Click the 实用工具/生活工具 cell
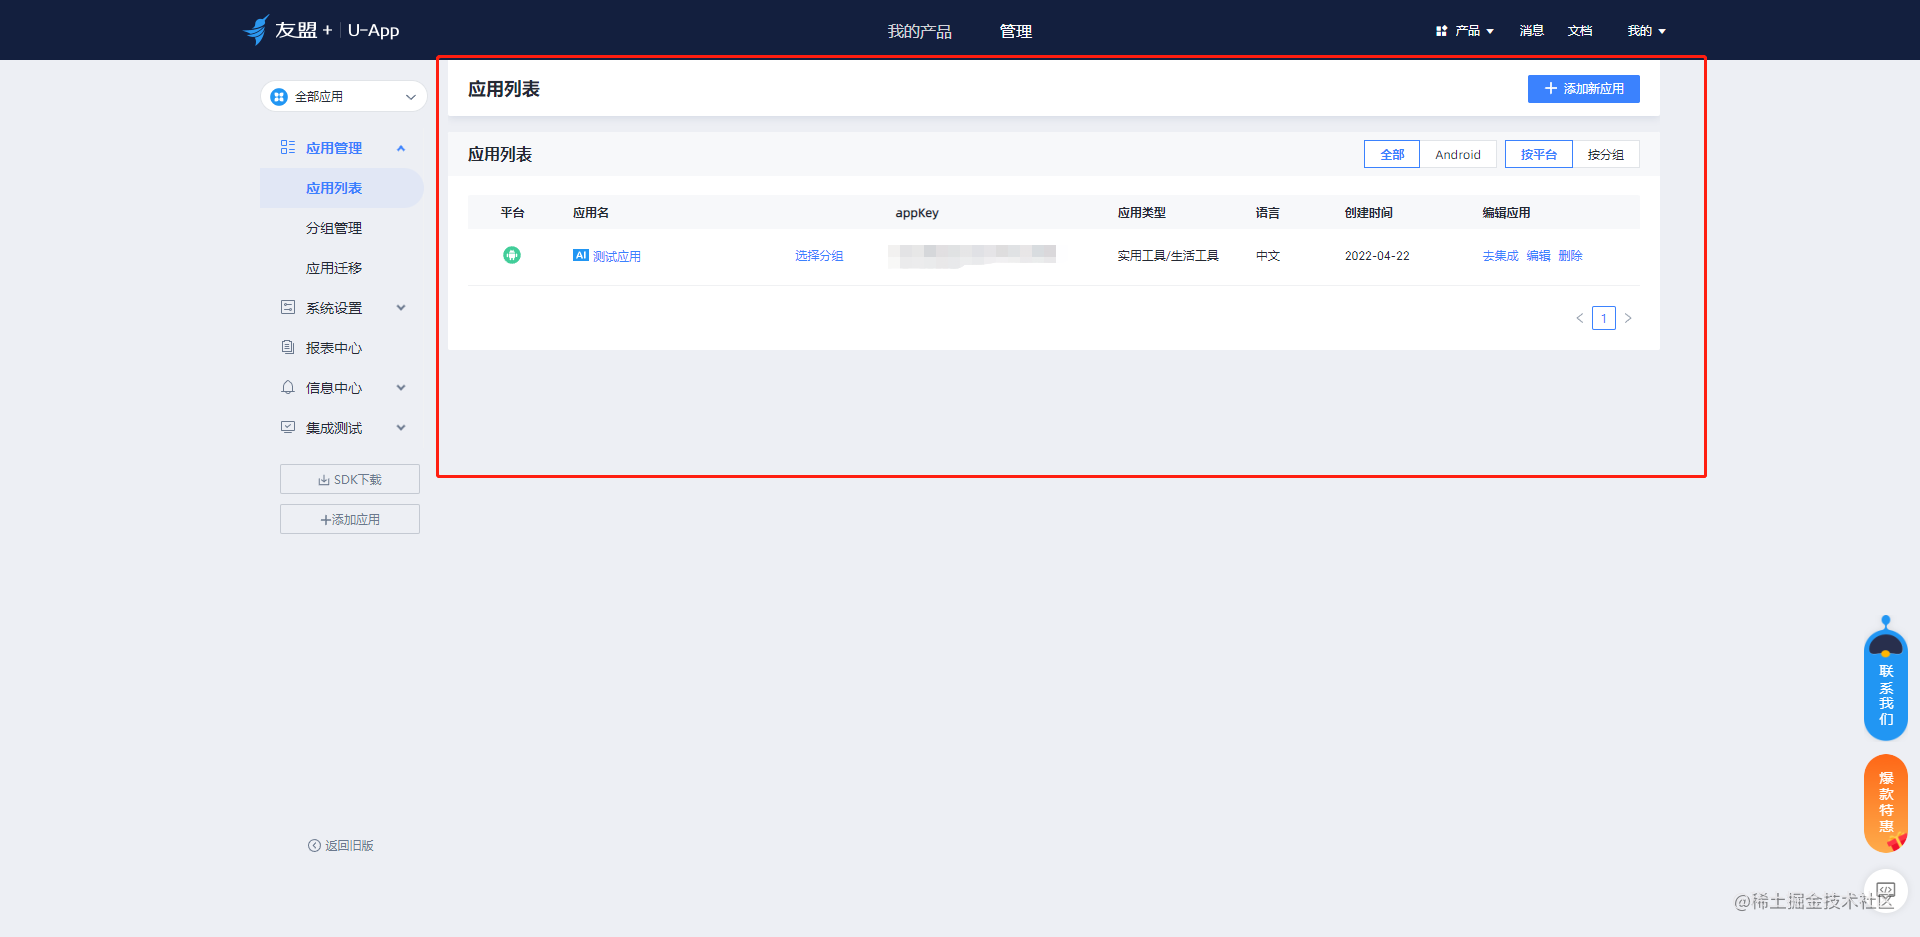 pyautogui.click(x=1168, y=256)
